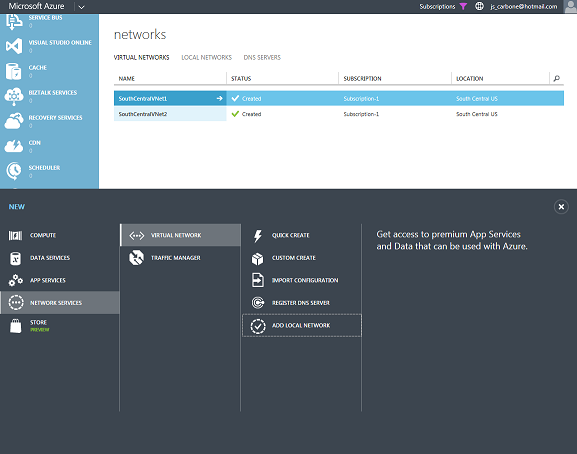Open BizTalk Services sidebar label
Image resolution: width=577 pixels, height=454 pixels.
coord(53,93)
